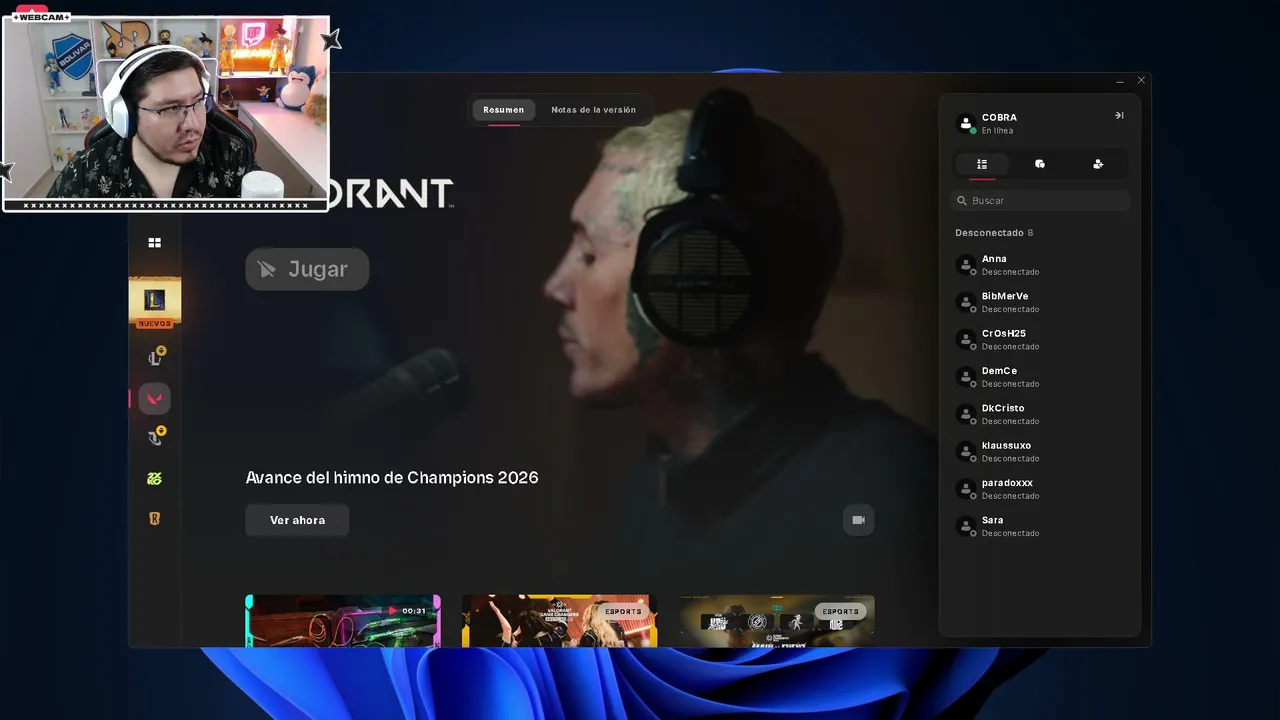The width and height of the screenshot is (1280, 720).
Task: Select the Valorant game icon in sidebar
Action: (154, 398)
